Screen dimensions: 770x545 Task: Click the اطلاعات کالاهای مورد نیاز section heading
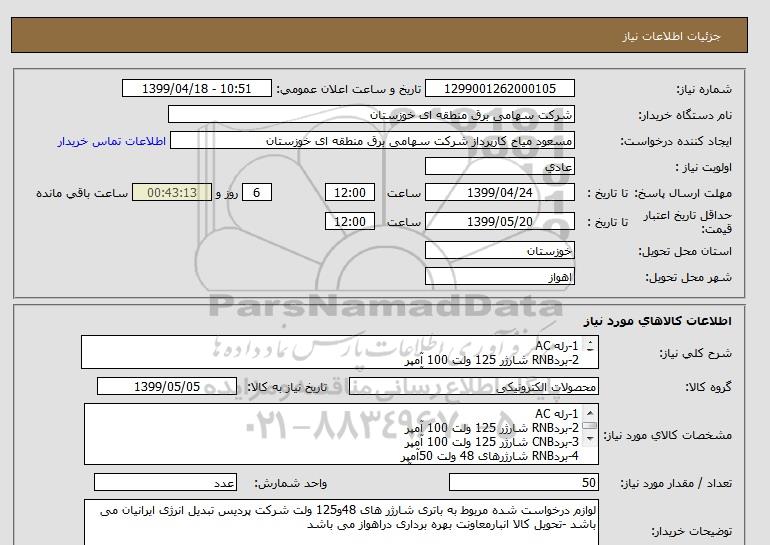[658, 321]
